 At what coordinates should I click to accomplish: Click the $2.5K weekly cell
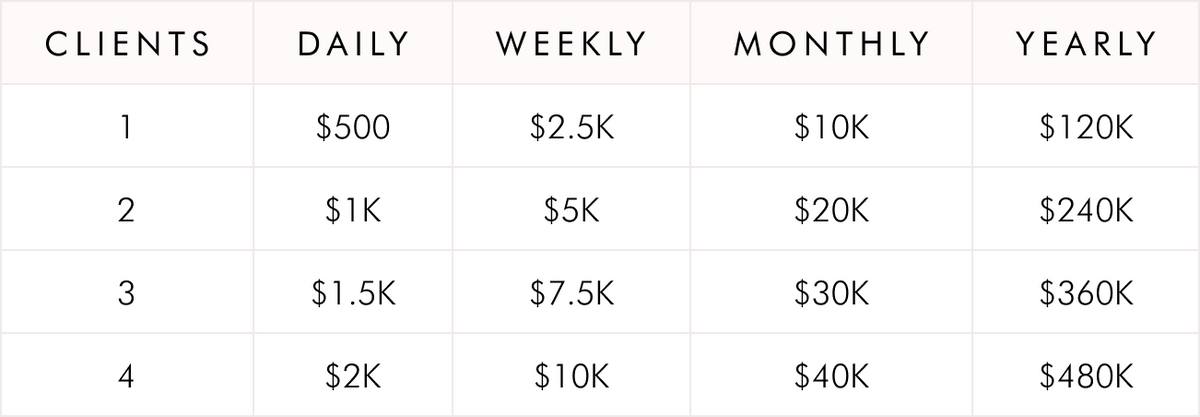pyautogui.click(x=572, y=128)
